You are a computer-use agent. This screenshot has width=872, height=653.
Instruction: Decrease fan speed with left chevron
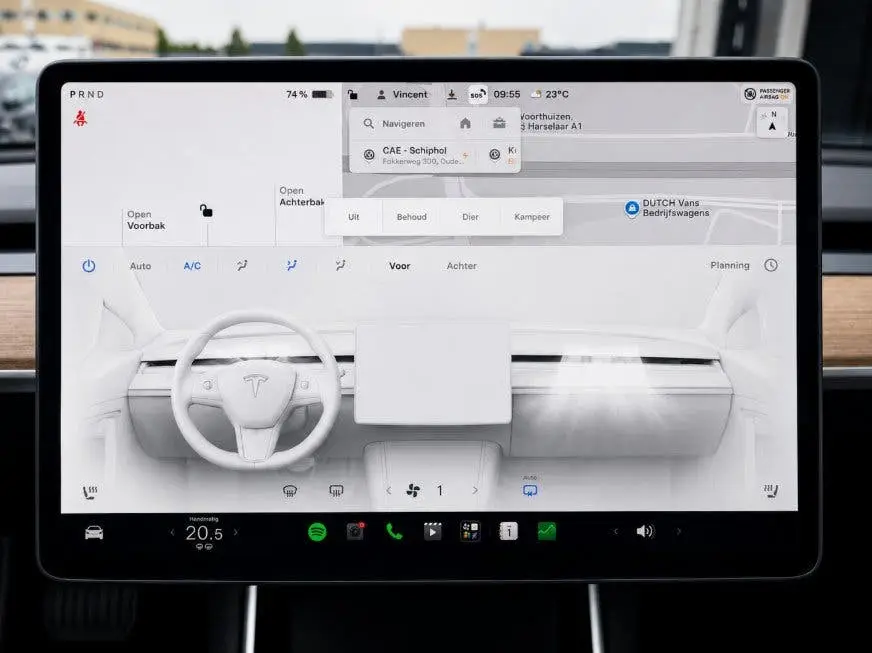[389, 491]
